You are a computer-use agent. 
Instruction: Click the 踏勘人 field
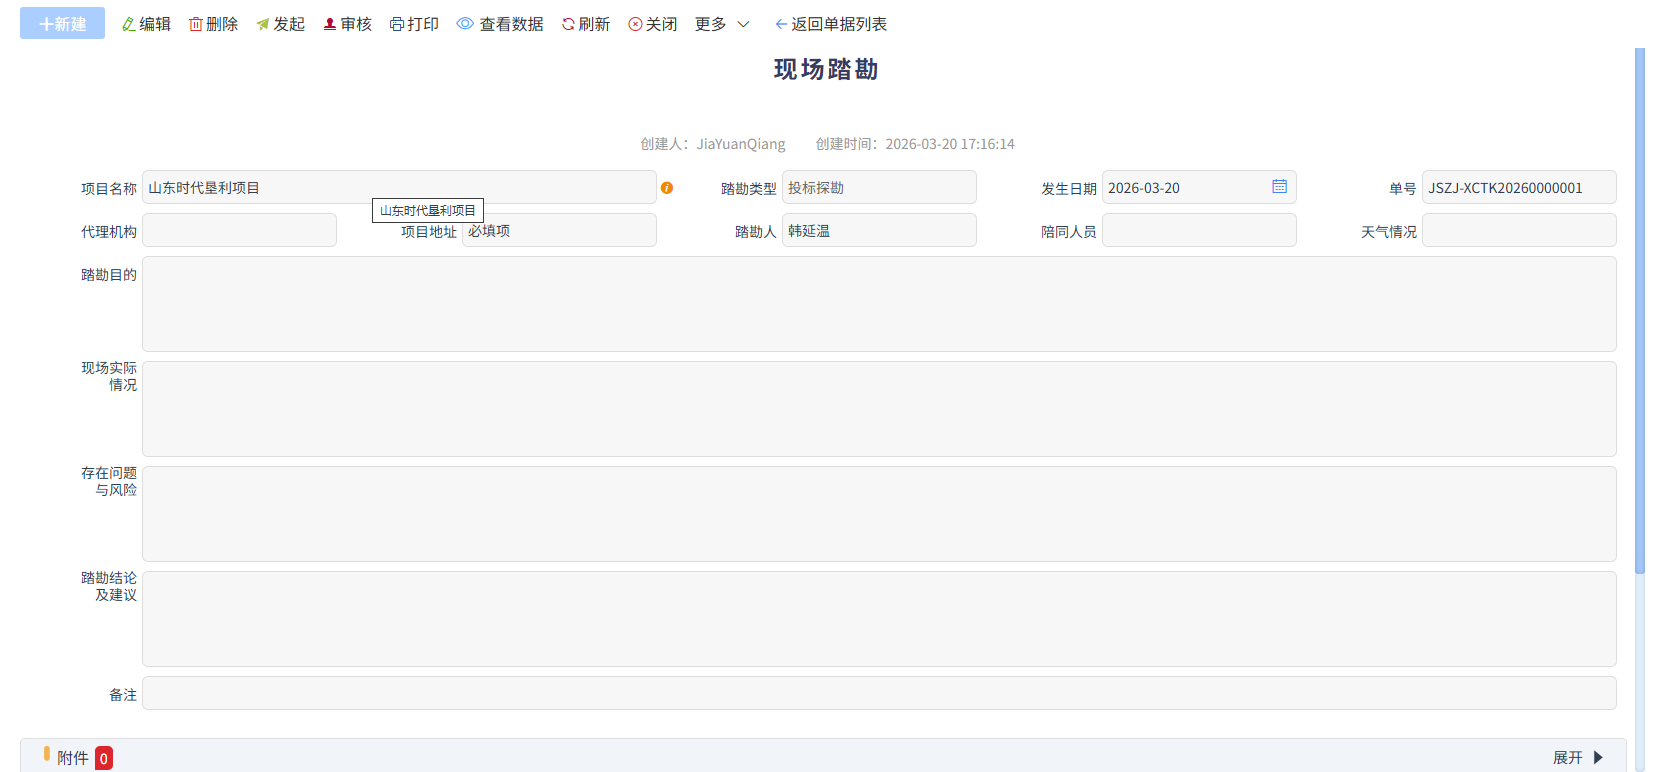click(879, 230)
